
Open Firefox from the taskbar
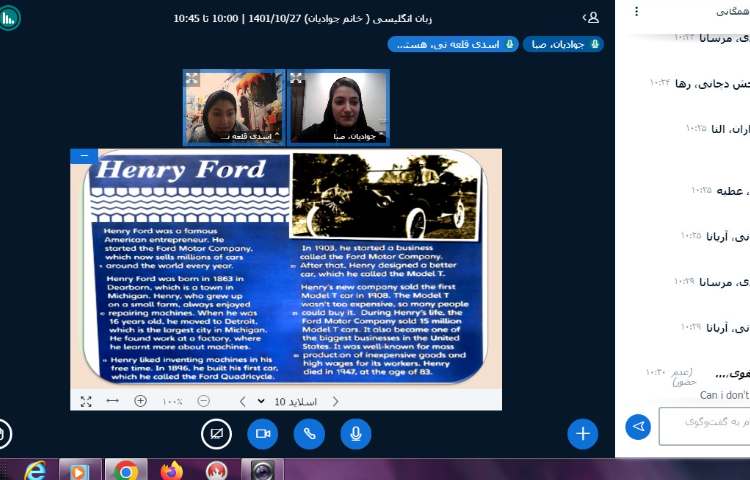[x=171, y=471]
